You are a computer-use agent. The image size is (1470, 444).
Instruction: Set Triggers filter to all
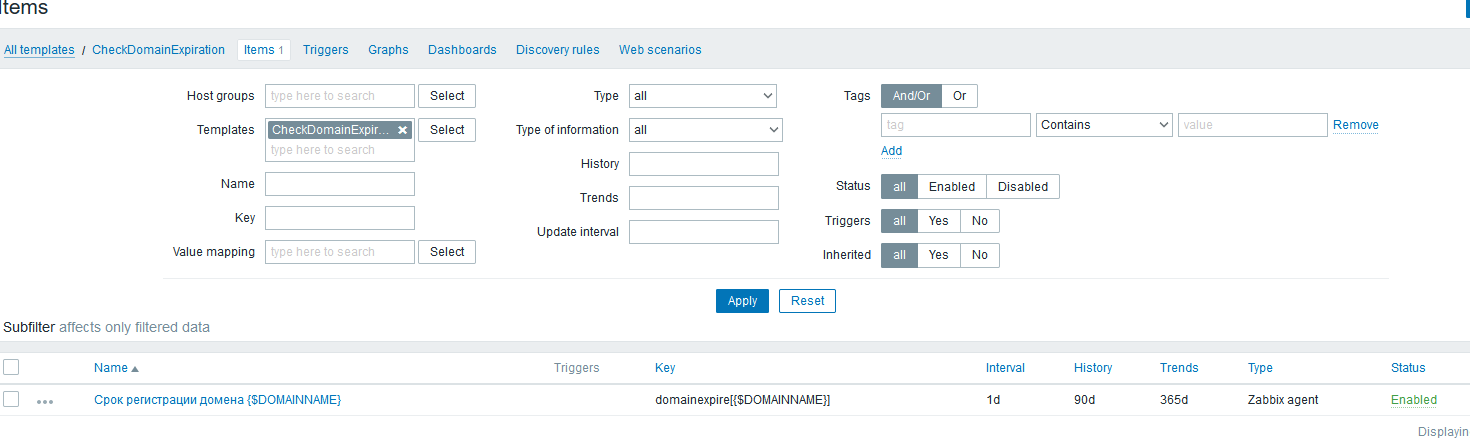click(899, 221)
